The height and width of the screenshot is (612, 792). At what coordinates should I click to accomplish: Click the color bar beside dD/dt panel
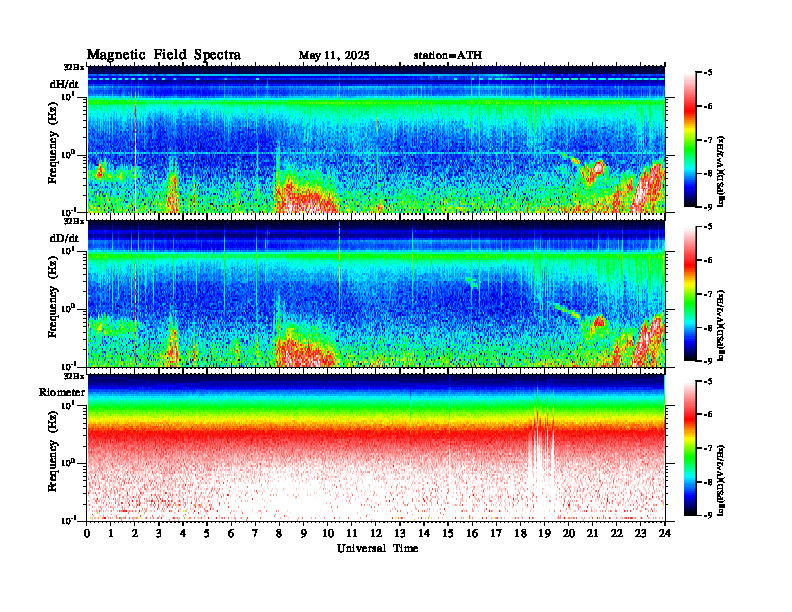[690, 293]
